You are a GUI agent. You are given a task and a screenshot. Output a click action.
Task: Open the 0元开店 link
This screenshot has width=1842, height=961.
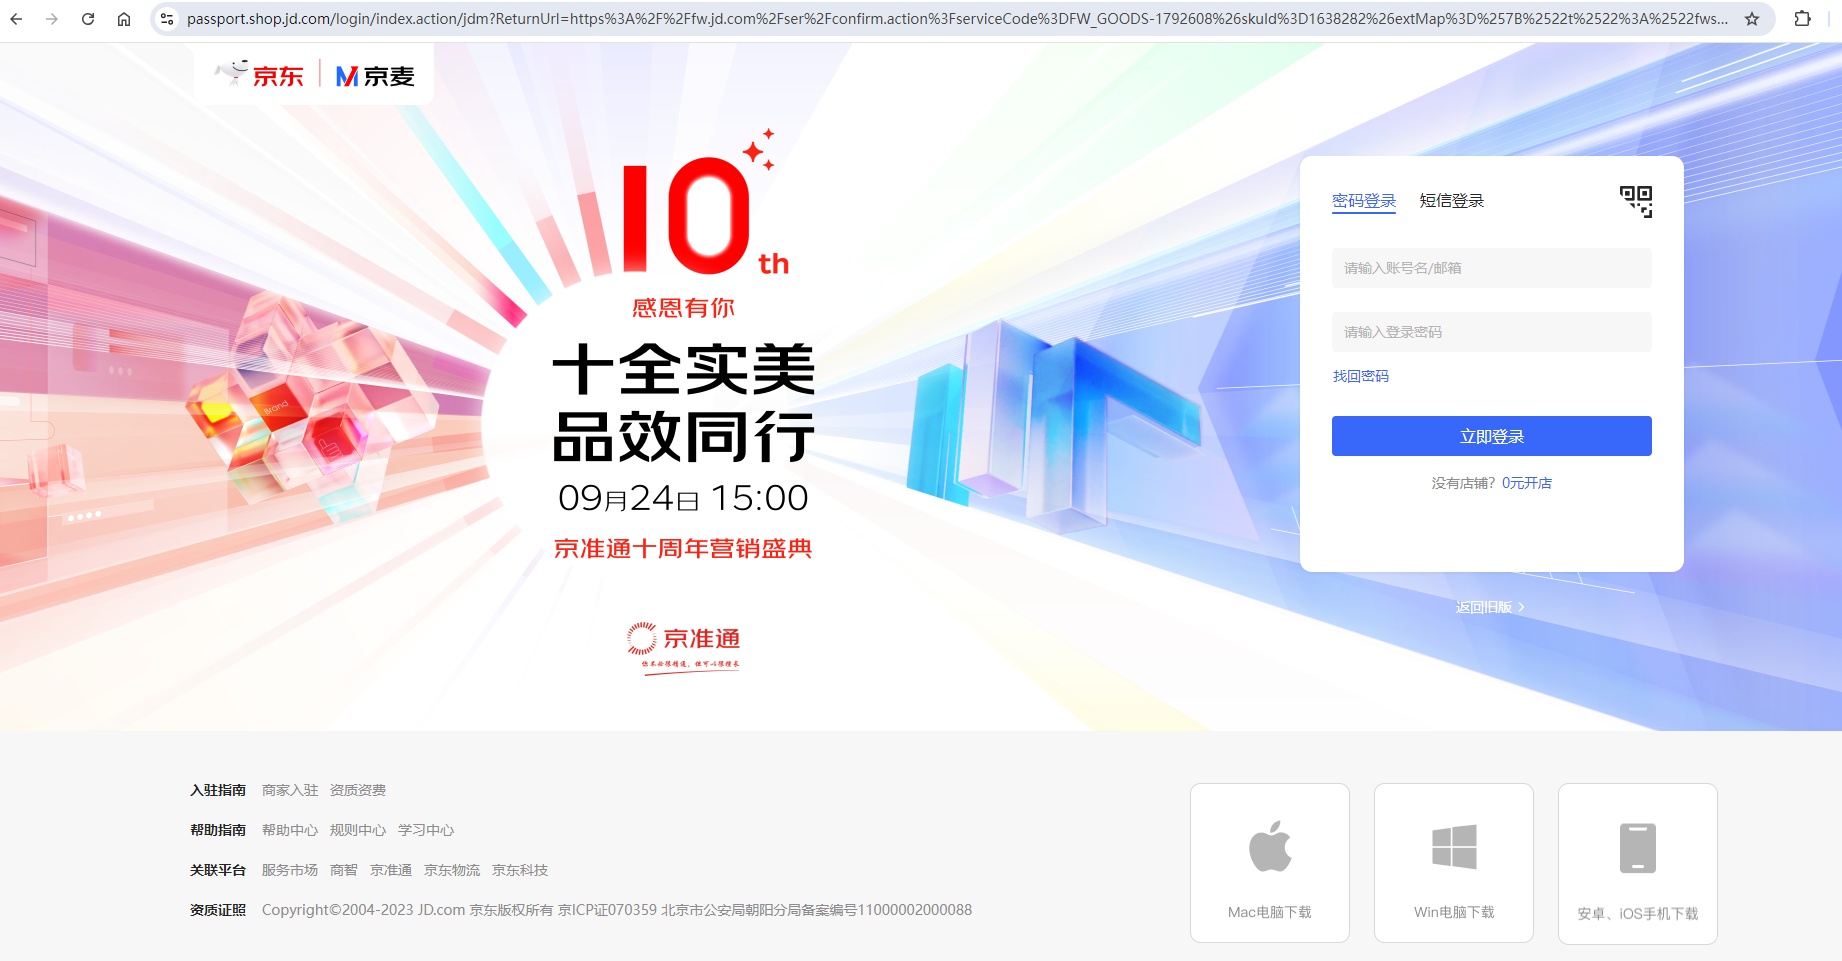1527,483
